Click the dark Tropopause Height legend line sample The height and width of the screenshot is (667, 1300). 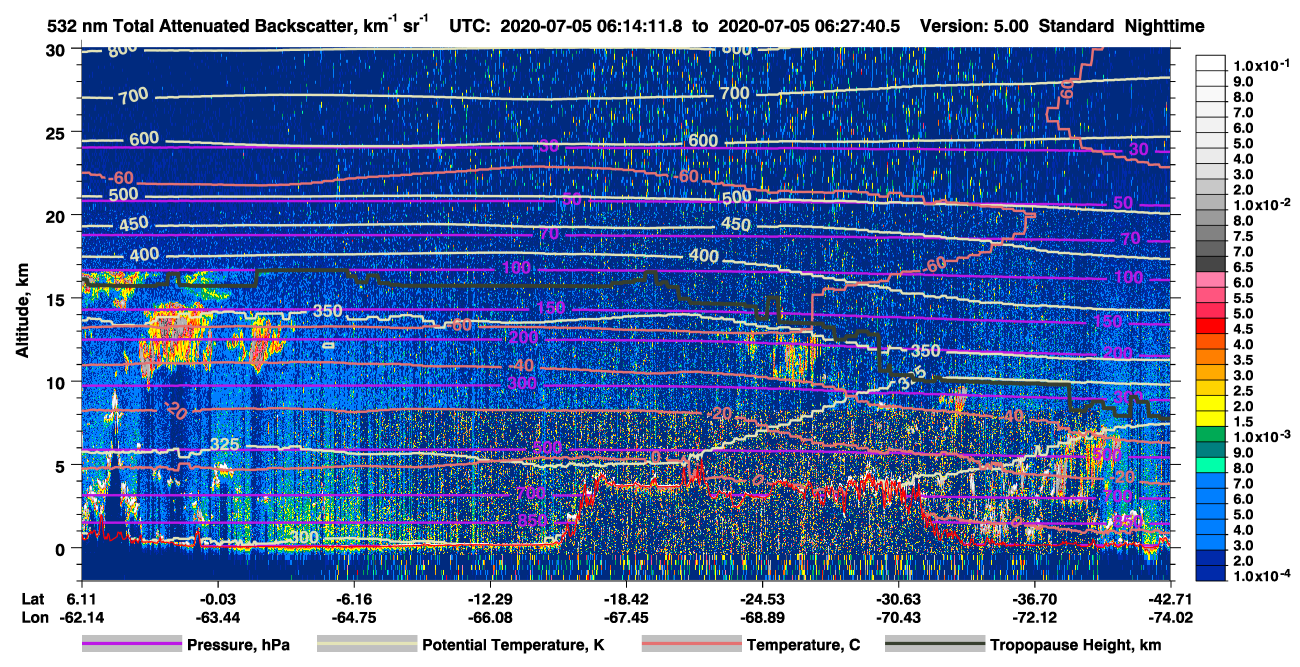pos(934,645)
